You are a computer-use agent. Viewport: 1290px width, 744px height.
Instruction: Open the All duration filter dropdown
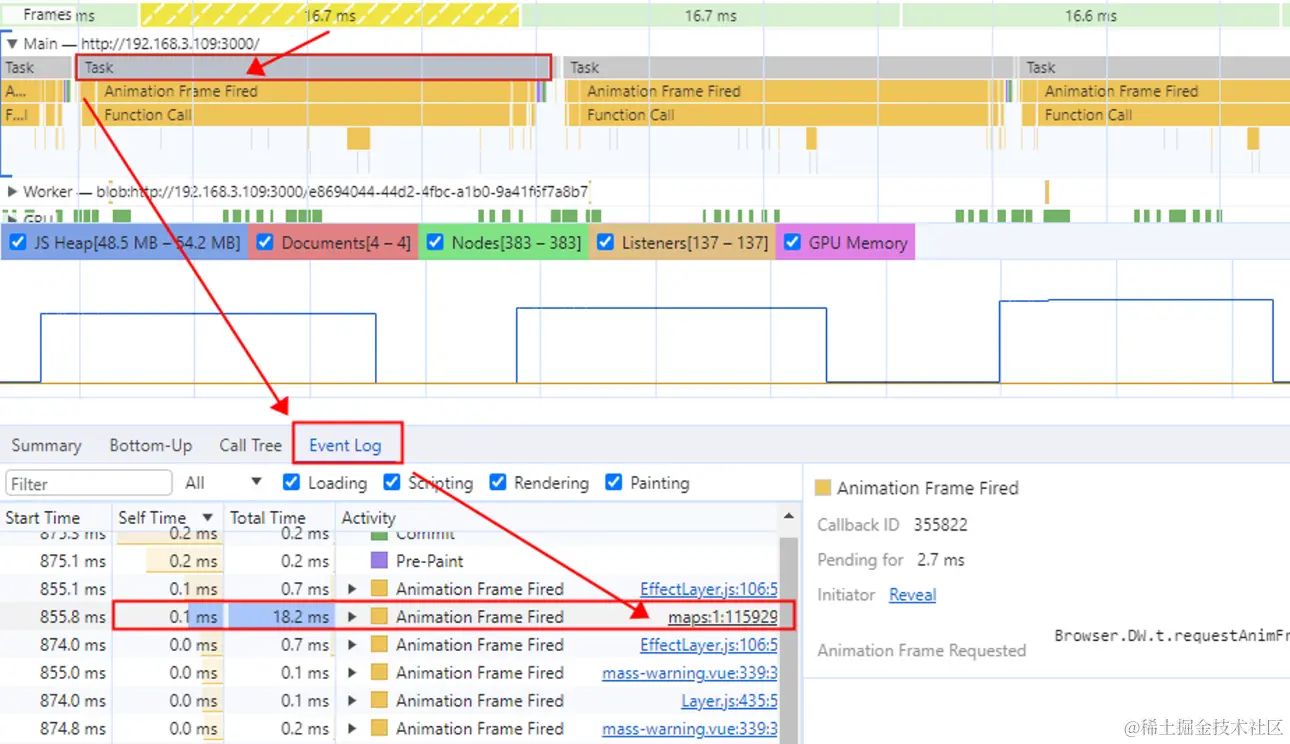click(223, 483)
